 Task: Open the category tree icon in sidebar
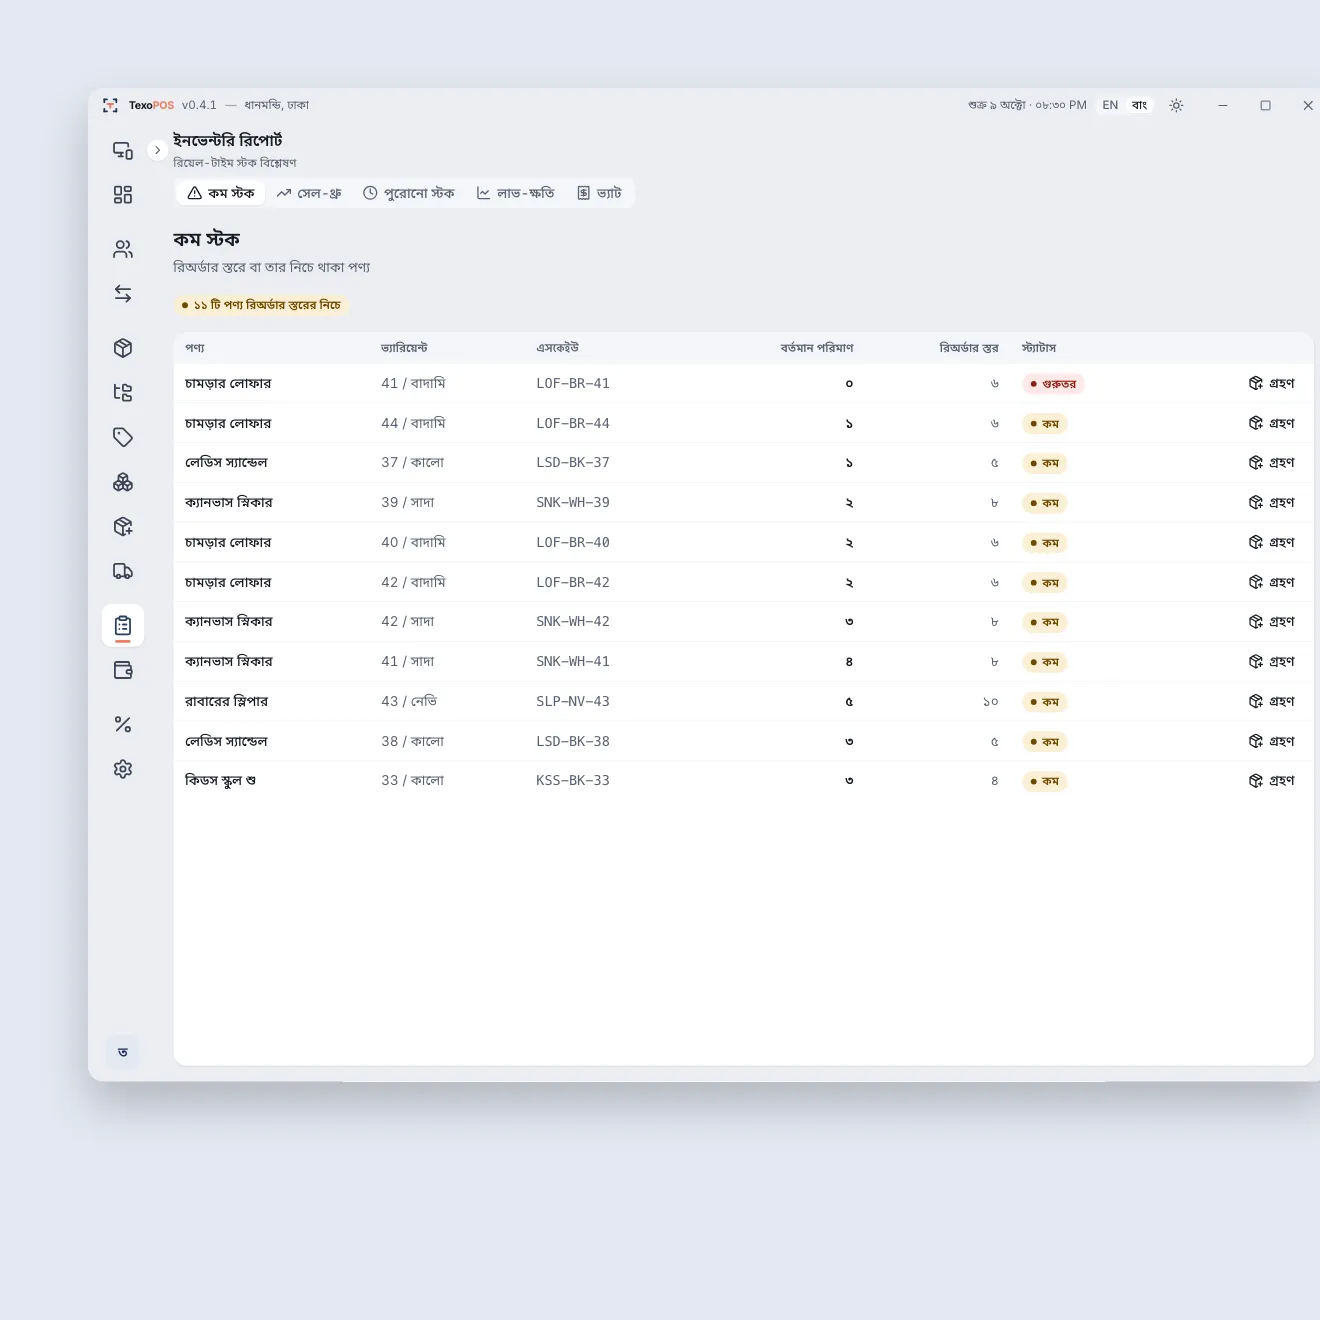123,392
